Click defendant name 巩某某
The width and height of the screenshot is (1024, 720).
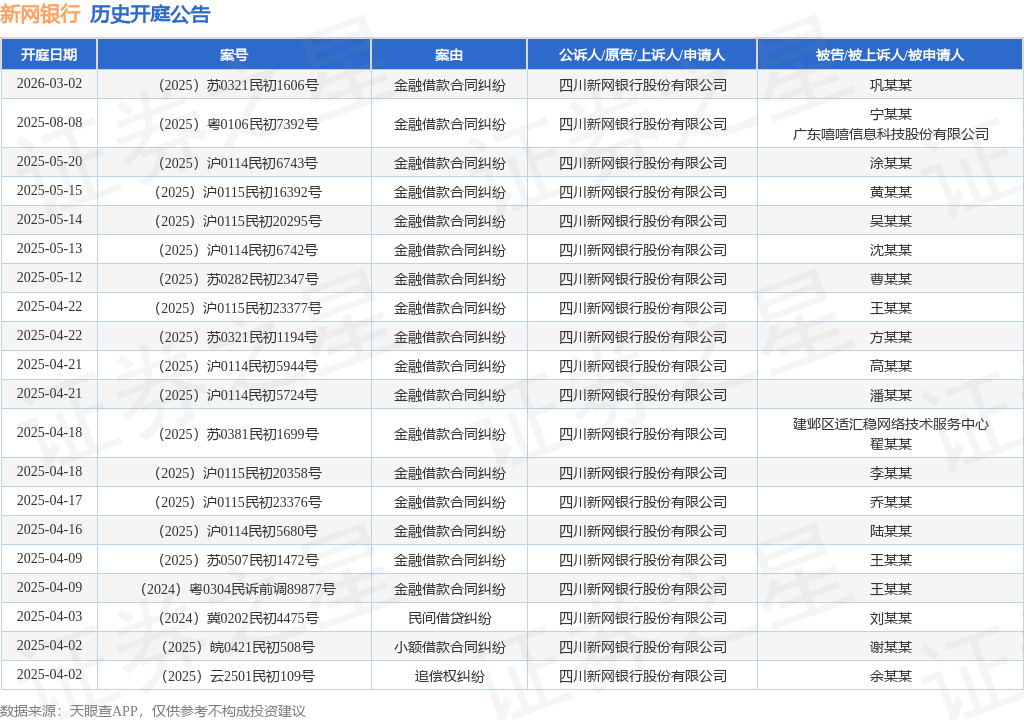[x=890, y=85]
